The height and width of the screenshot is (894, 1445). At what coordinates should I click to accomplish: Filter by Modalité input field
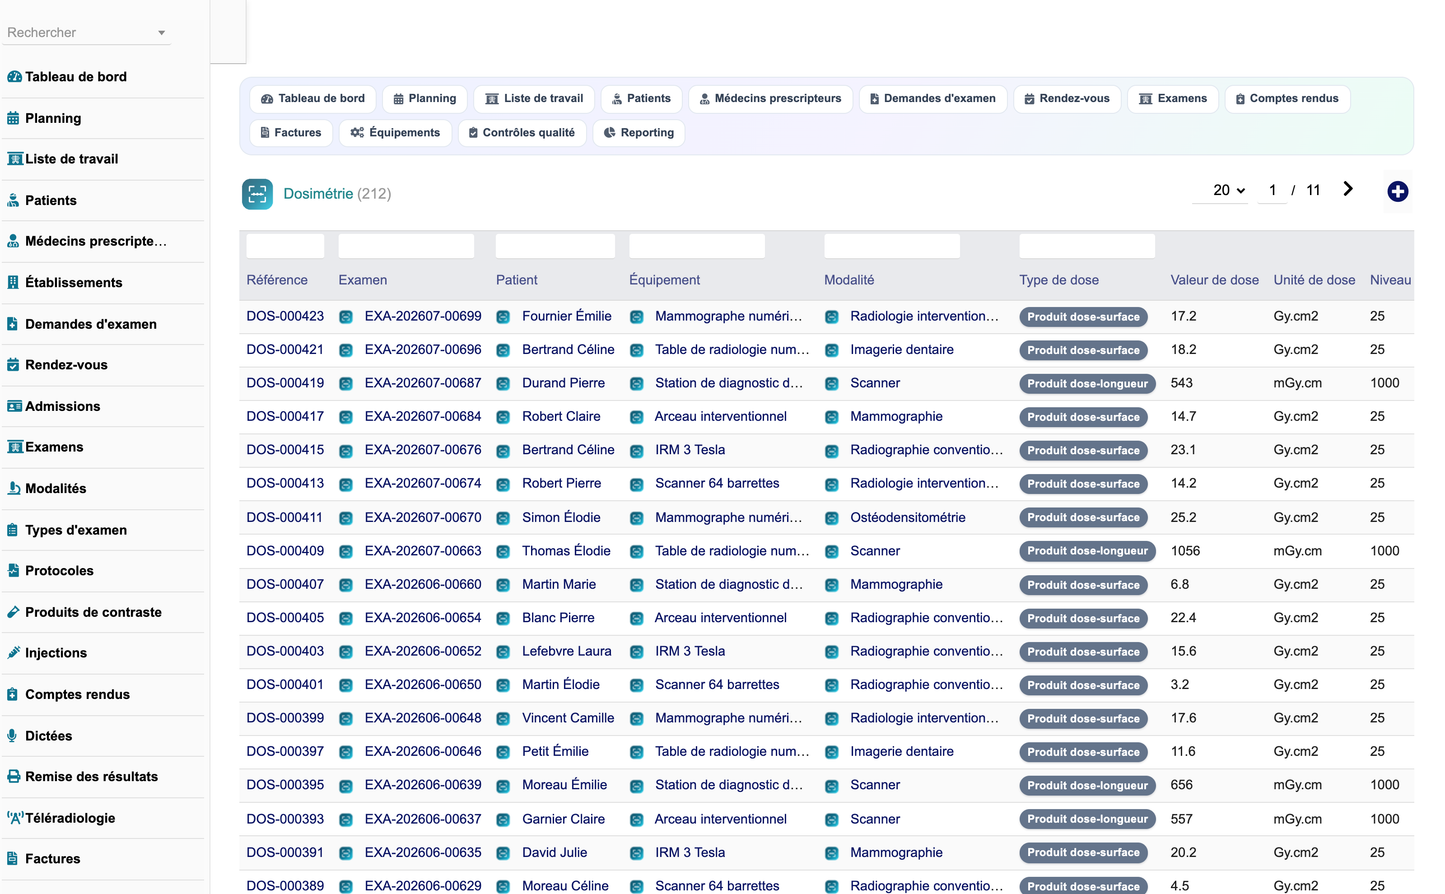892,246
